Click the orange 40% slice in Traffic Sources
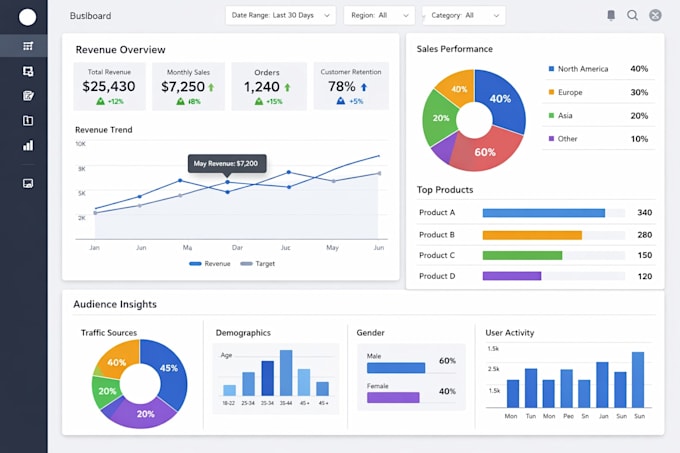The width and height of the screenshot is (680, 453). (117, 360)
